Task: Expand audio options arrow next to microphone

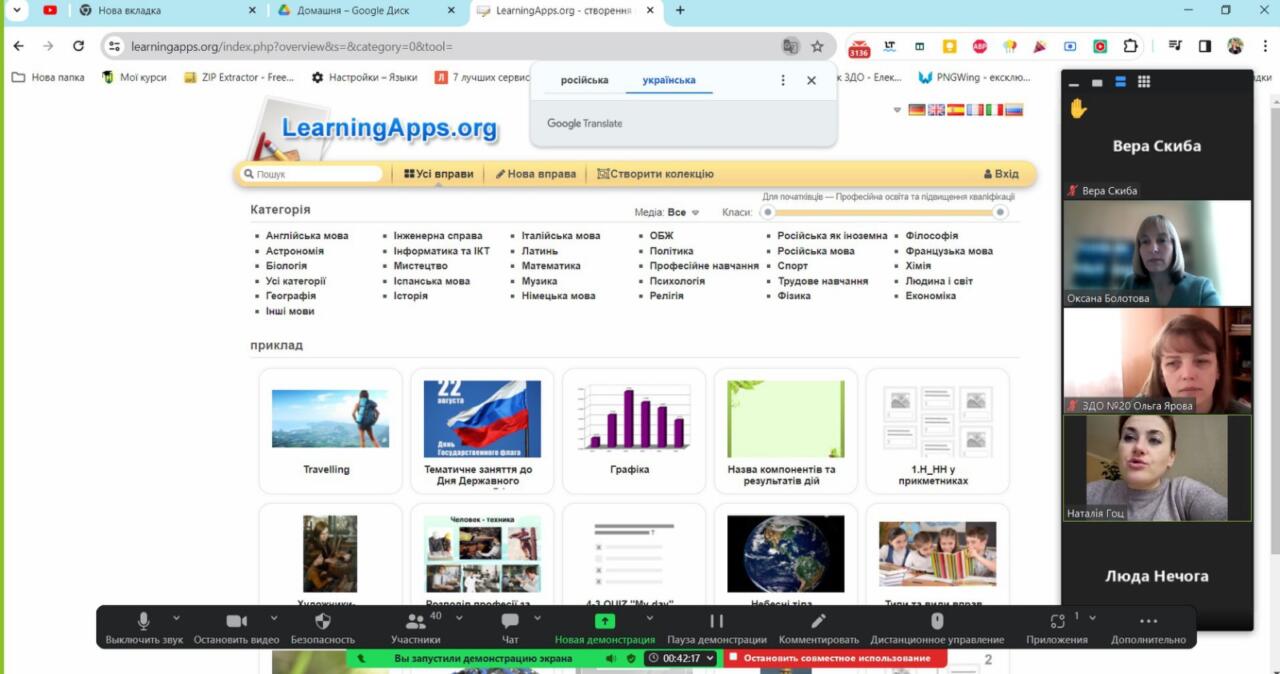Action: 177,618
